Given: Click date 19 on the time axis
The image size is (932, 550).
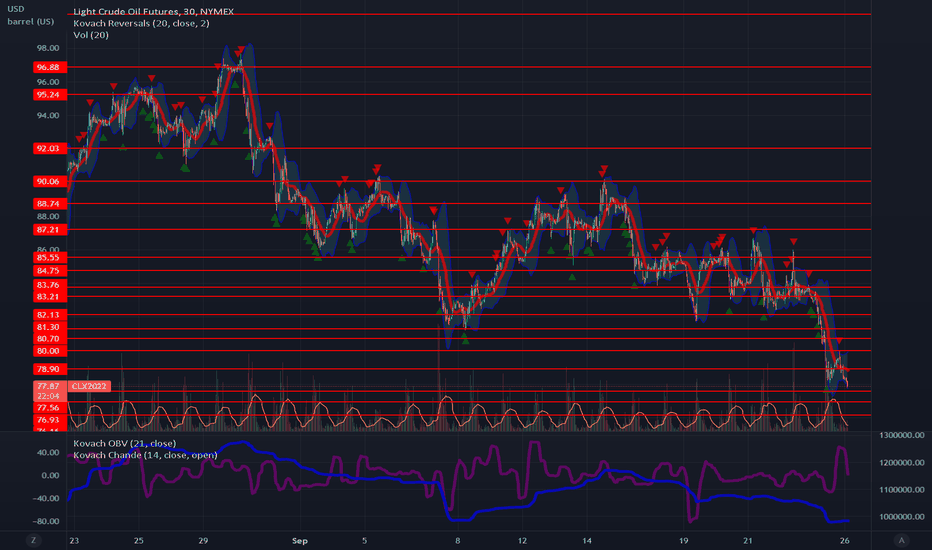Looking at the screenshot, I should click(x=684, y=540).
